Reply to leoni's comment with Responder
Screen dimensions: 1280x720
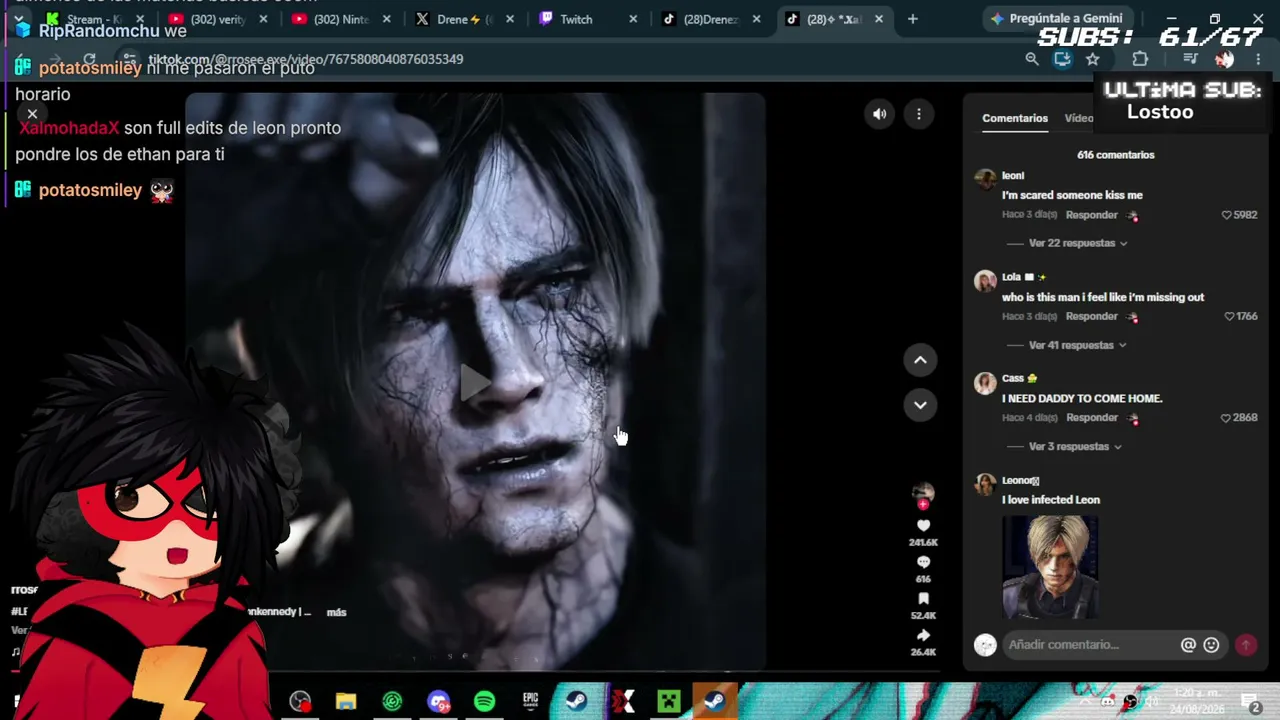(1091, 215)
